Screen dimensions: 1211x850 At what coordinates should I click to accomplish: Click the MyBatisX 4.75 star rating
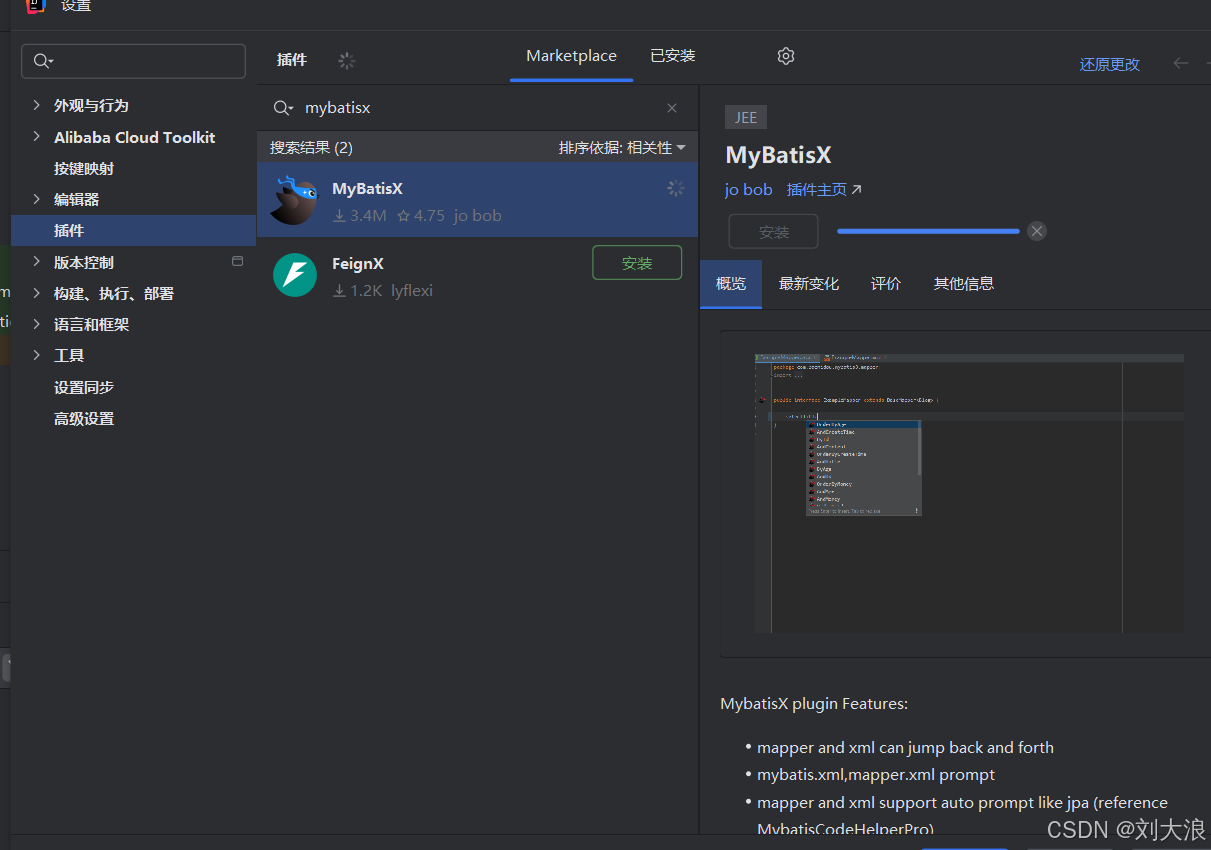click(x=421, y=215)
